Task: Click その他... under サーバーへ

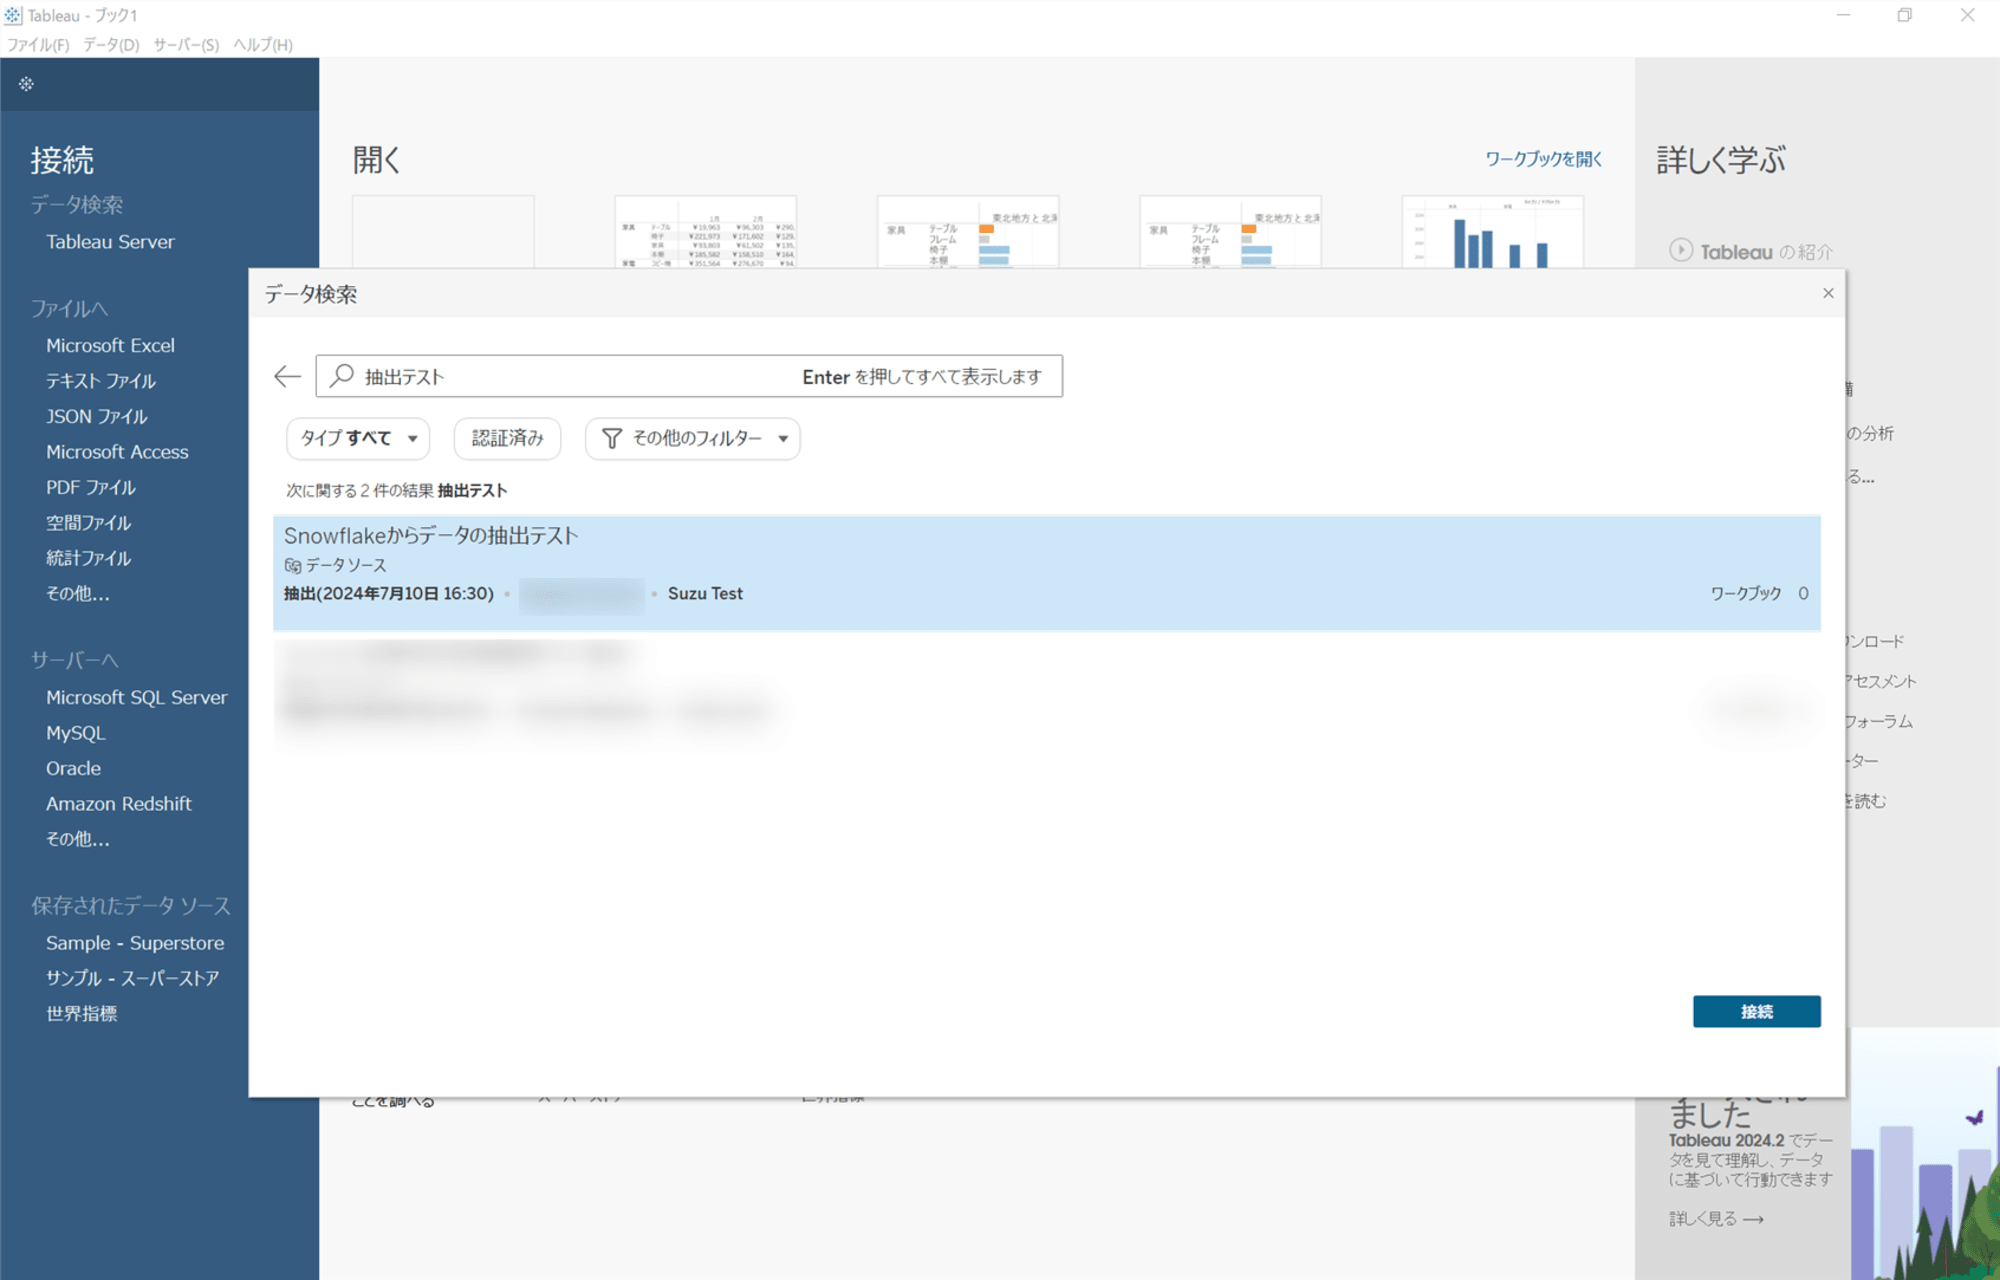Action: tap(78, 839)
